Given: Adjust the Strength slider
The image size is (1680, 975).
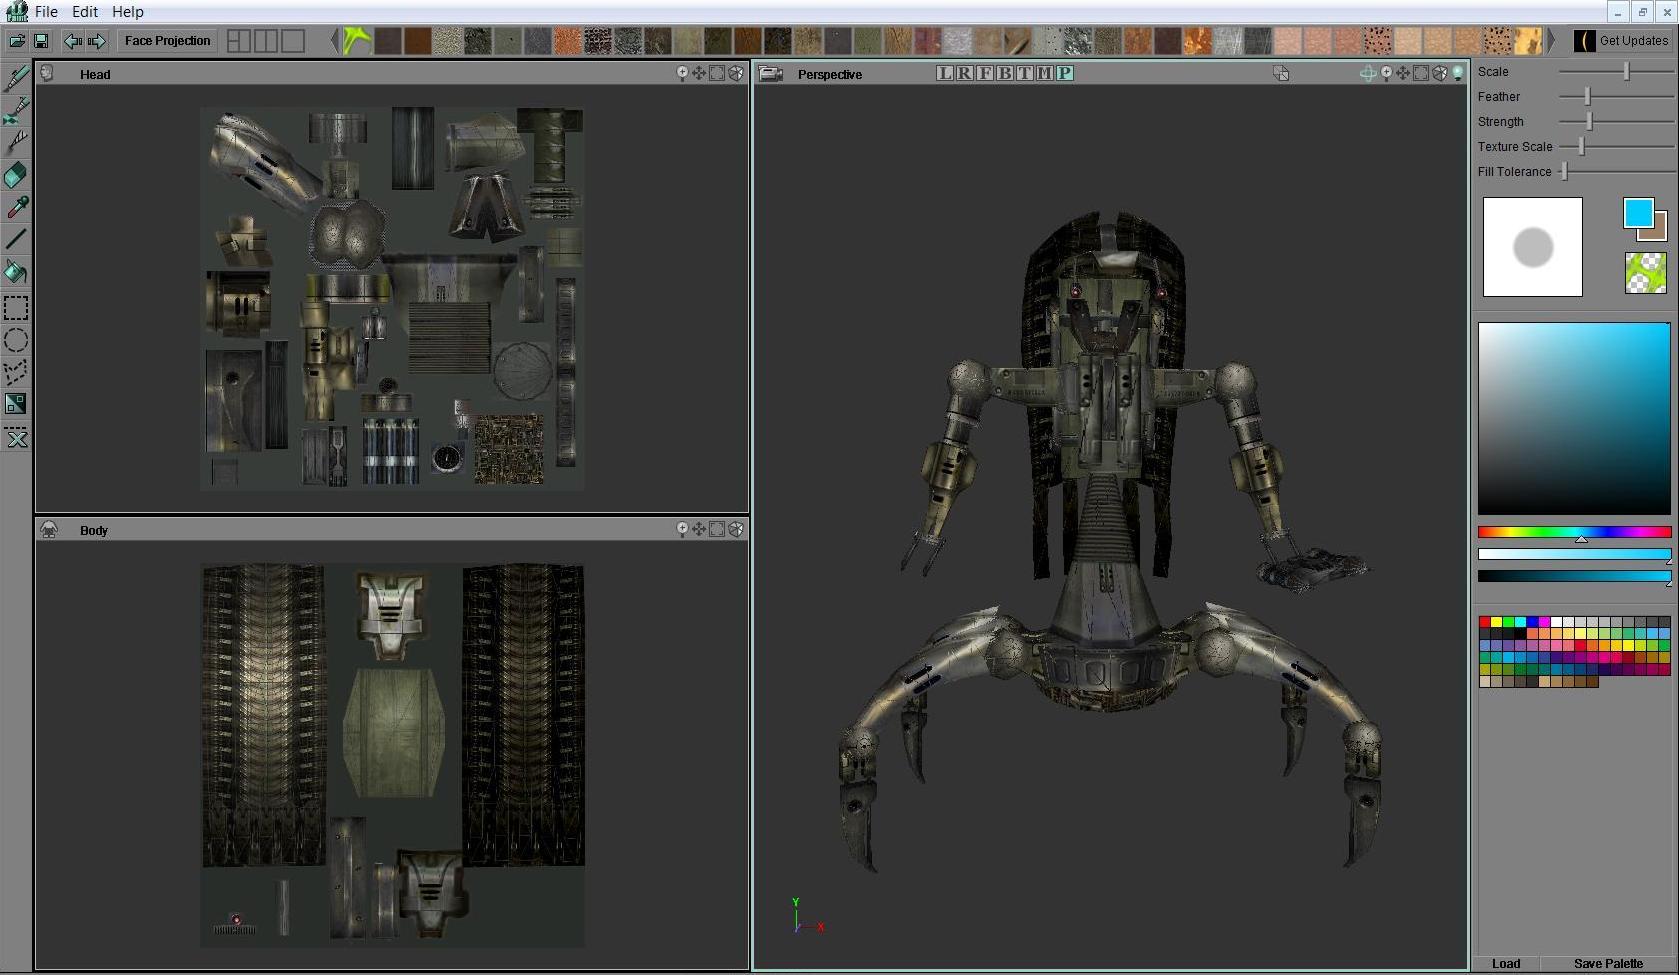Looking at the screenshot, I should pos(1616,121).
